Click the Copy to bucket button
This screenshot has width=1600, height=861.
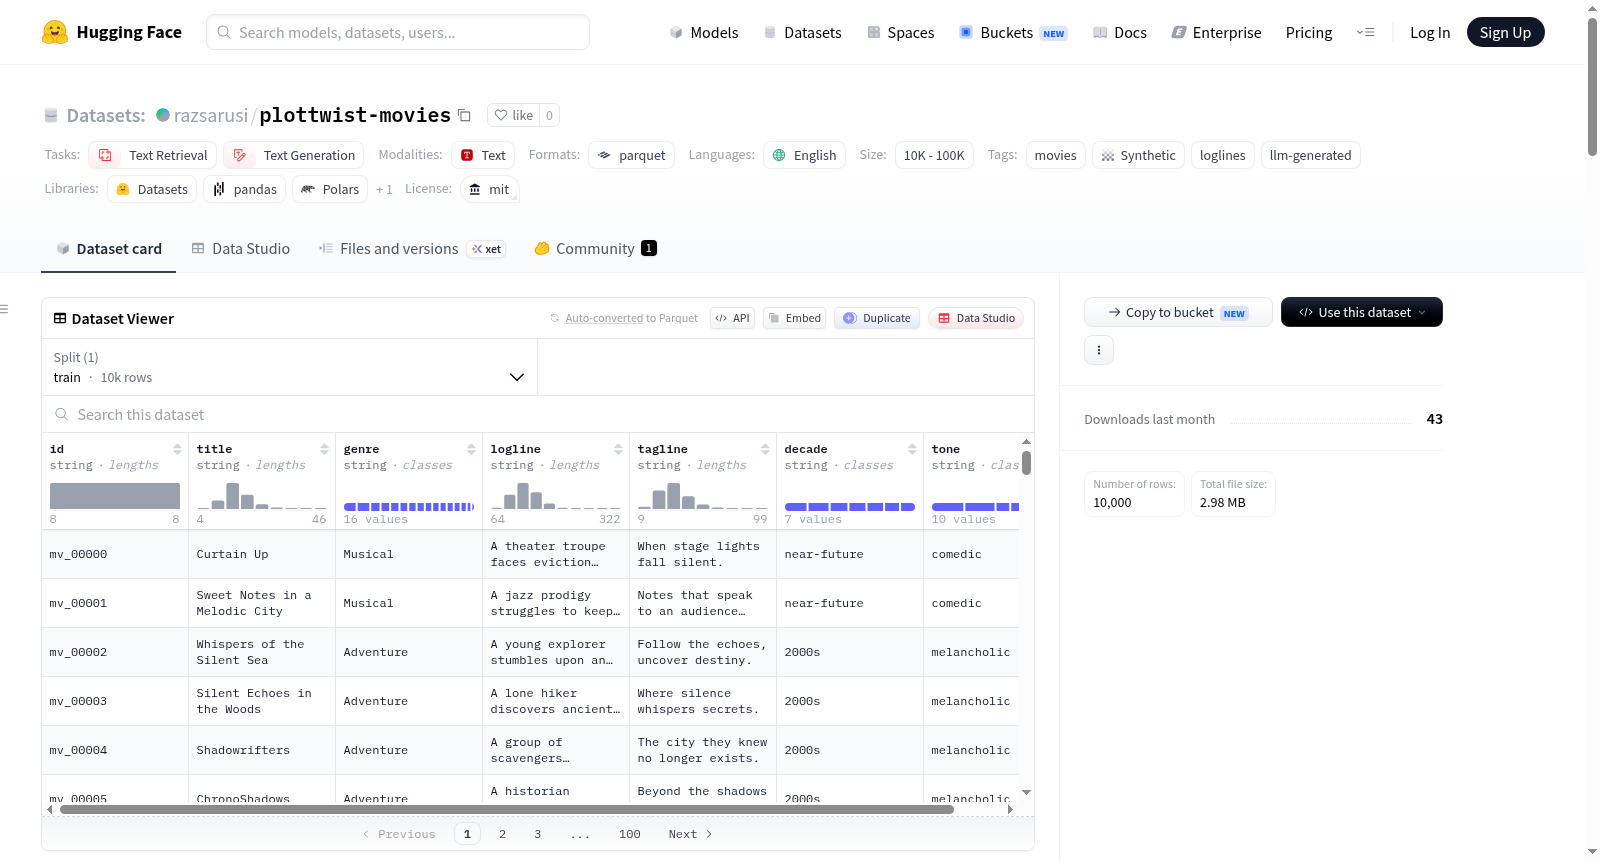[1178, 312]
